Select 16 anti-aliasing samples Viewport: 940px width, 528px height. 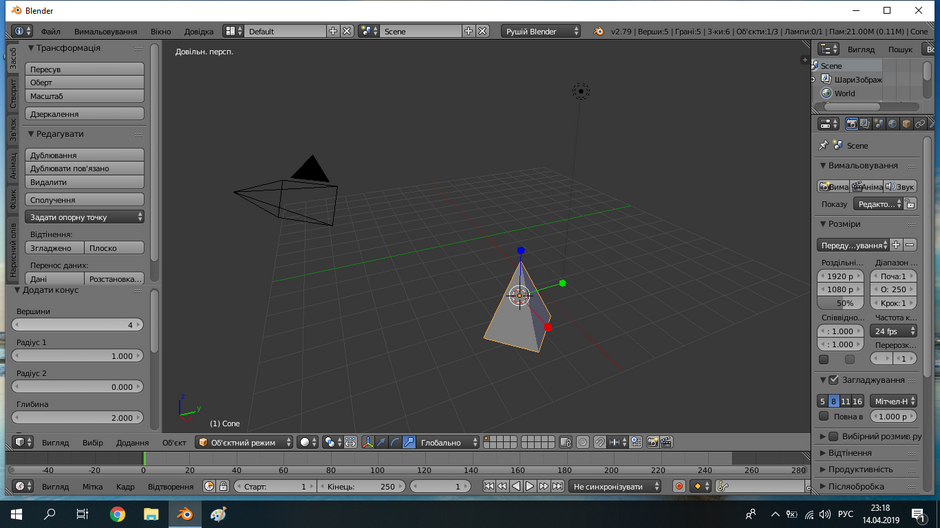point(857,401)
